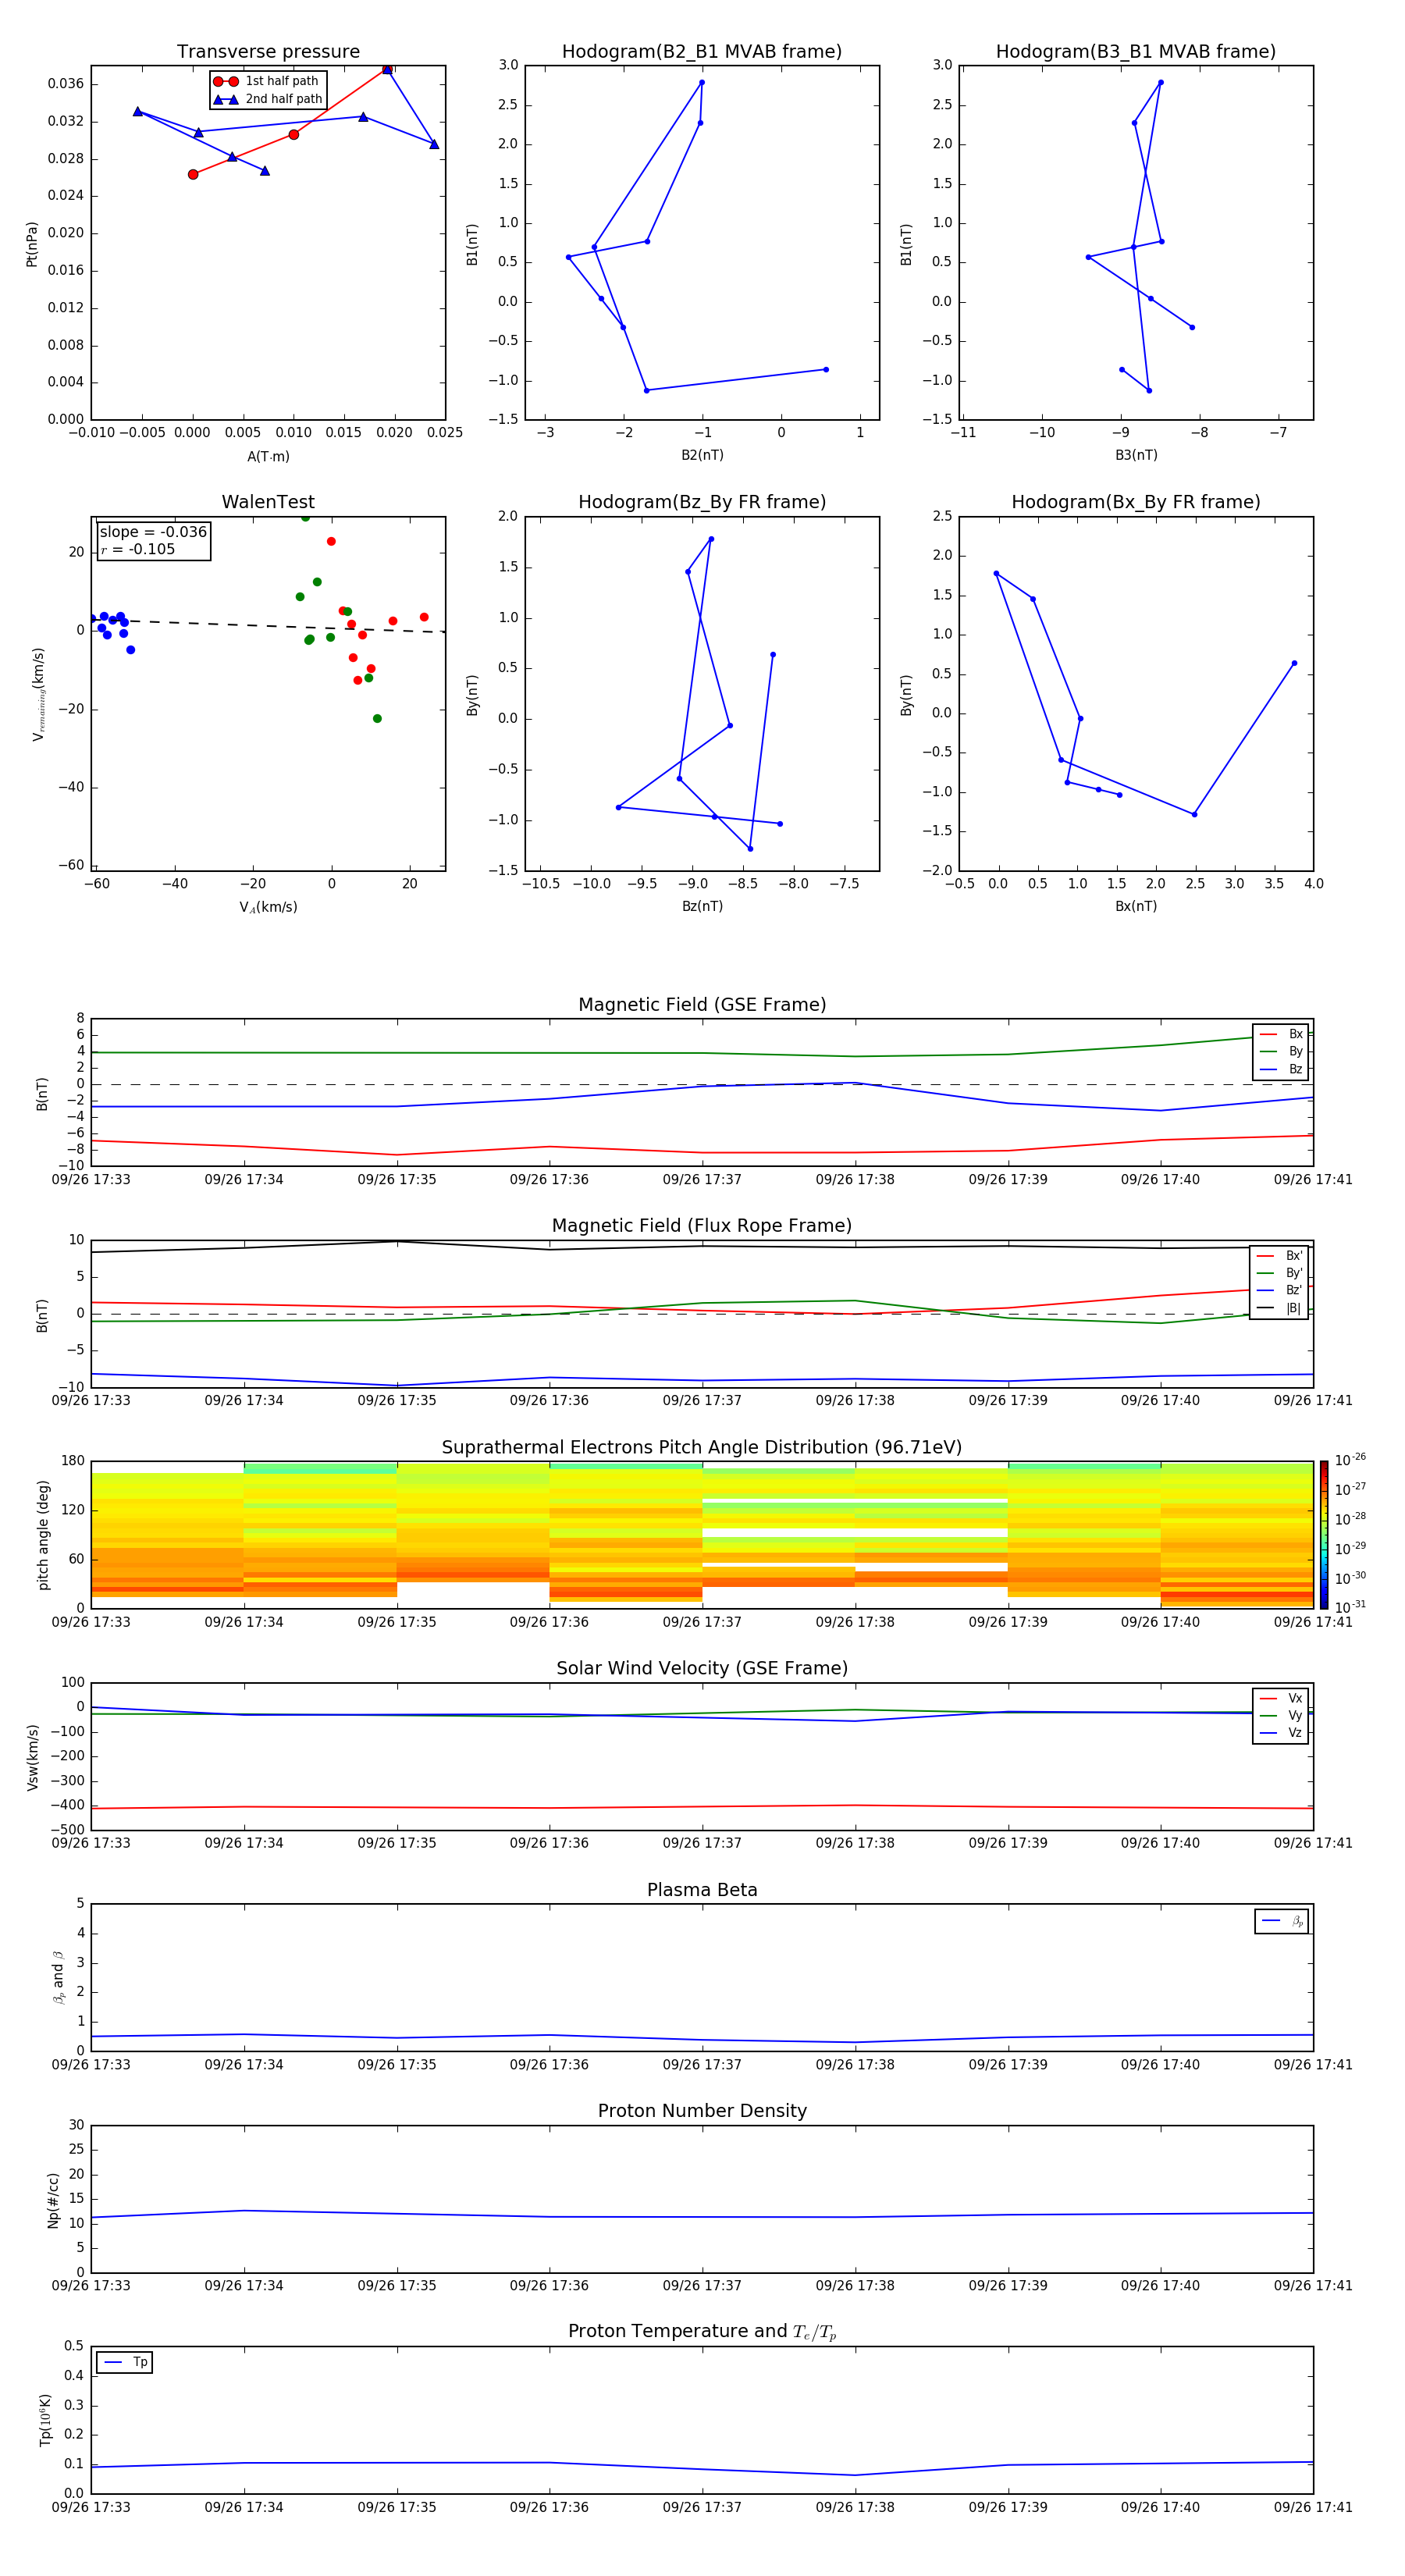The image size is (1405, 2576).
Task: Click the 'Bx(nT)' x-axis label
Action: [x=1136, y=906]
